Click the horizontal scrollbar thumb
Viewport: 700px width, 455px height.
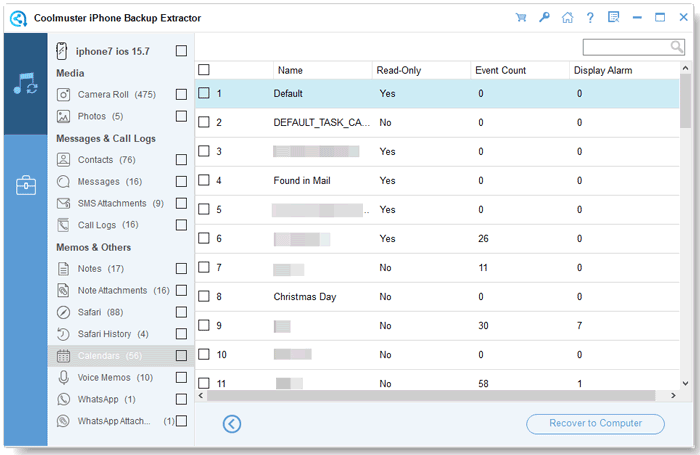pos(431,396)
